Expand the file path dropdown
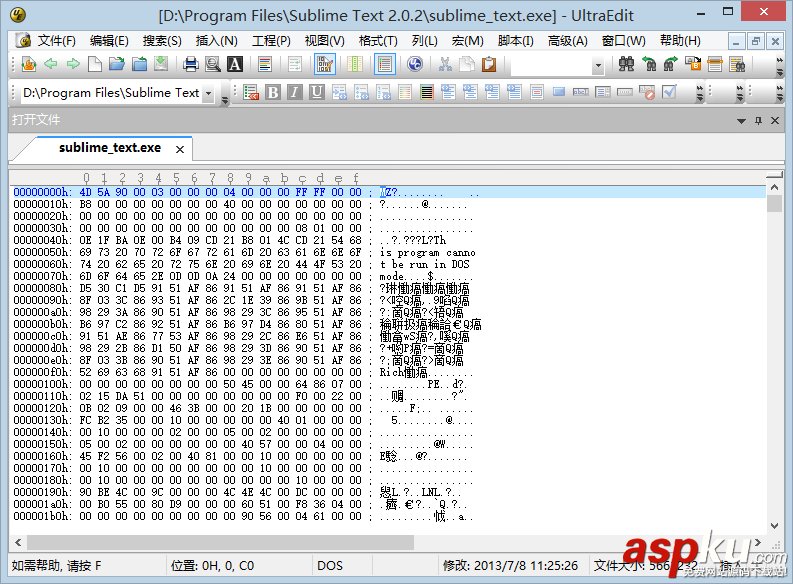The image size is (793, 584). click(208, 93)
